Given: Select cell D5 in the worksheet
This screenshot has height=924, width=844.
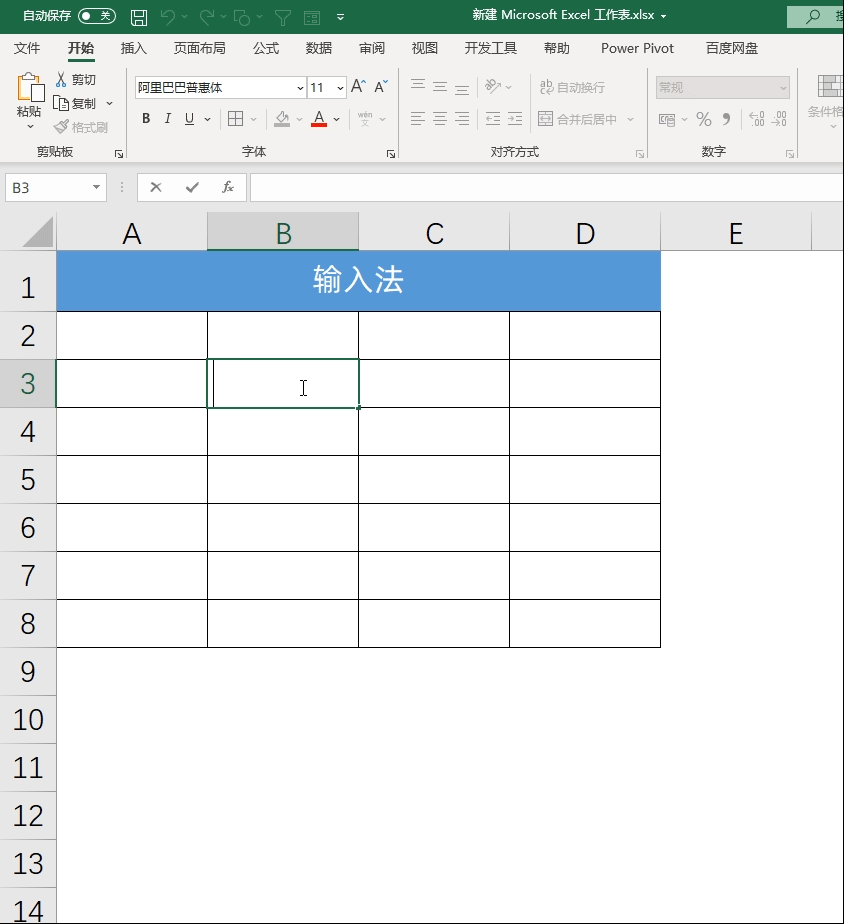Looking at the screenshot, I should coord(585,479).
